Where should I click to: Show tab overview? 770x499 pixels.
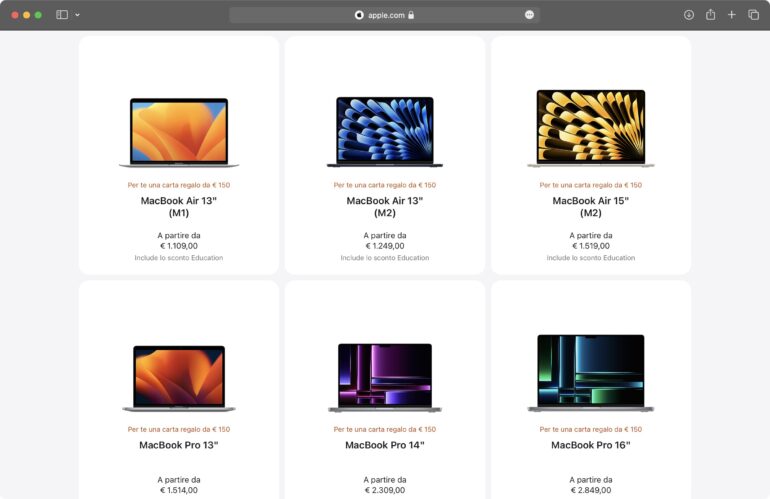[753, 15]
